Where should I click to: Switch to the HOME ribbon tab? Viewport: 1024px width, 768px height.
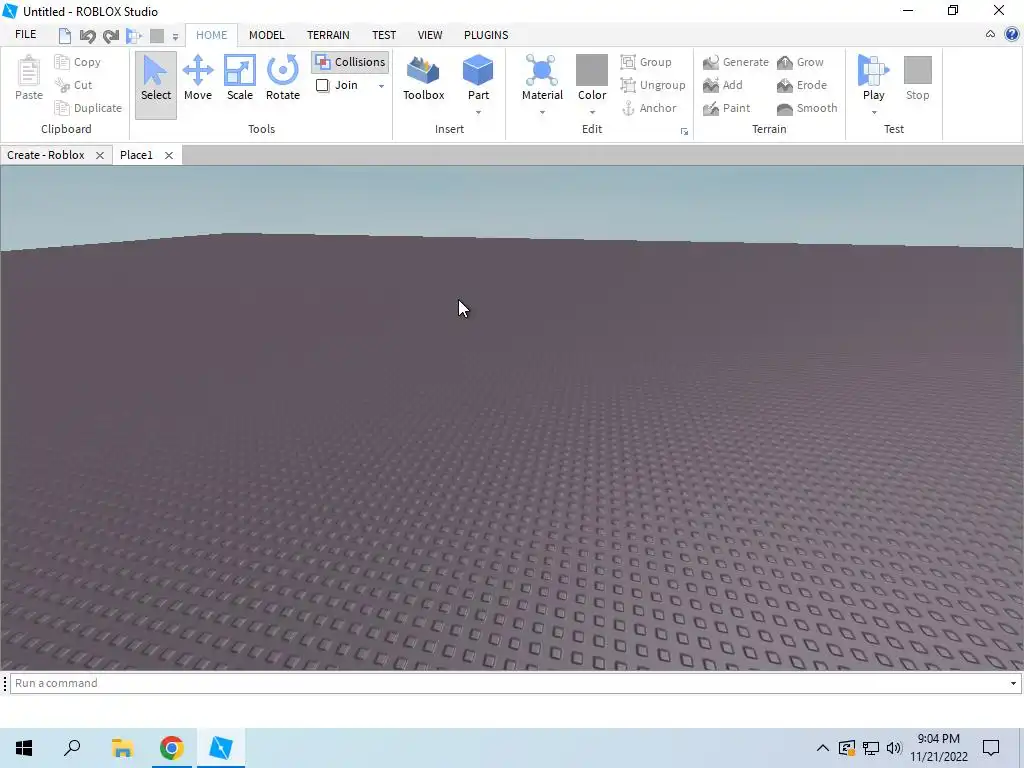(212, 35)
